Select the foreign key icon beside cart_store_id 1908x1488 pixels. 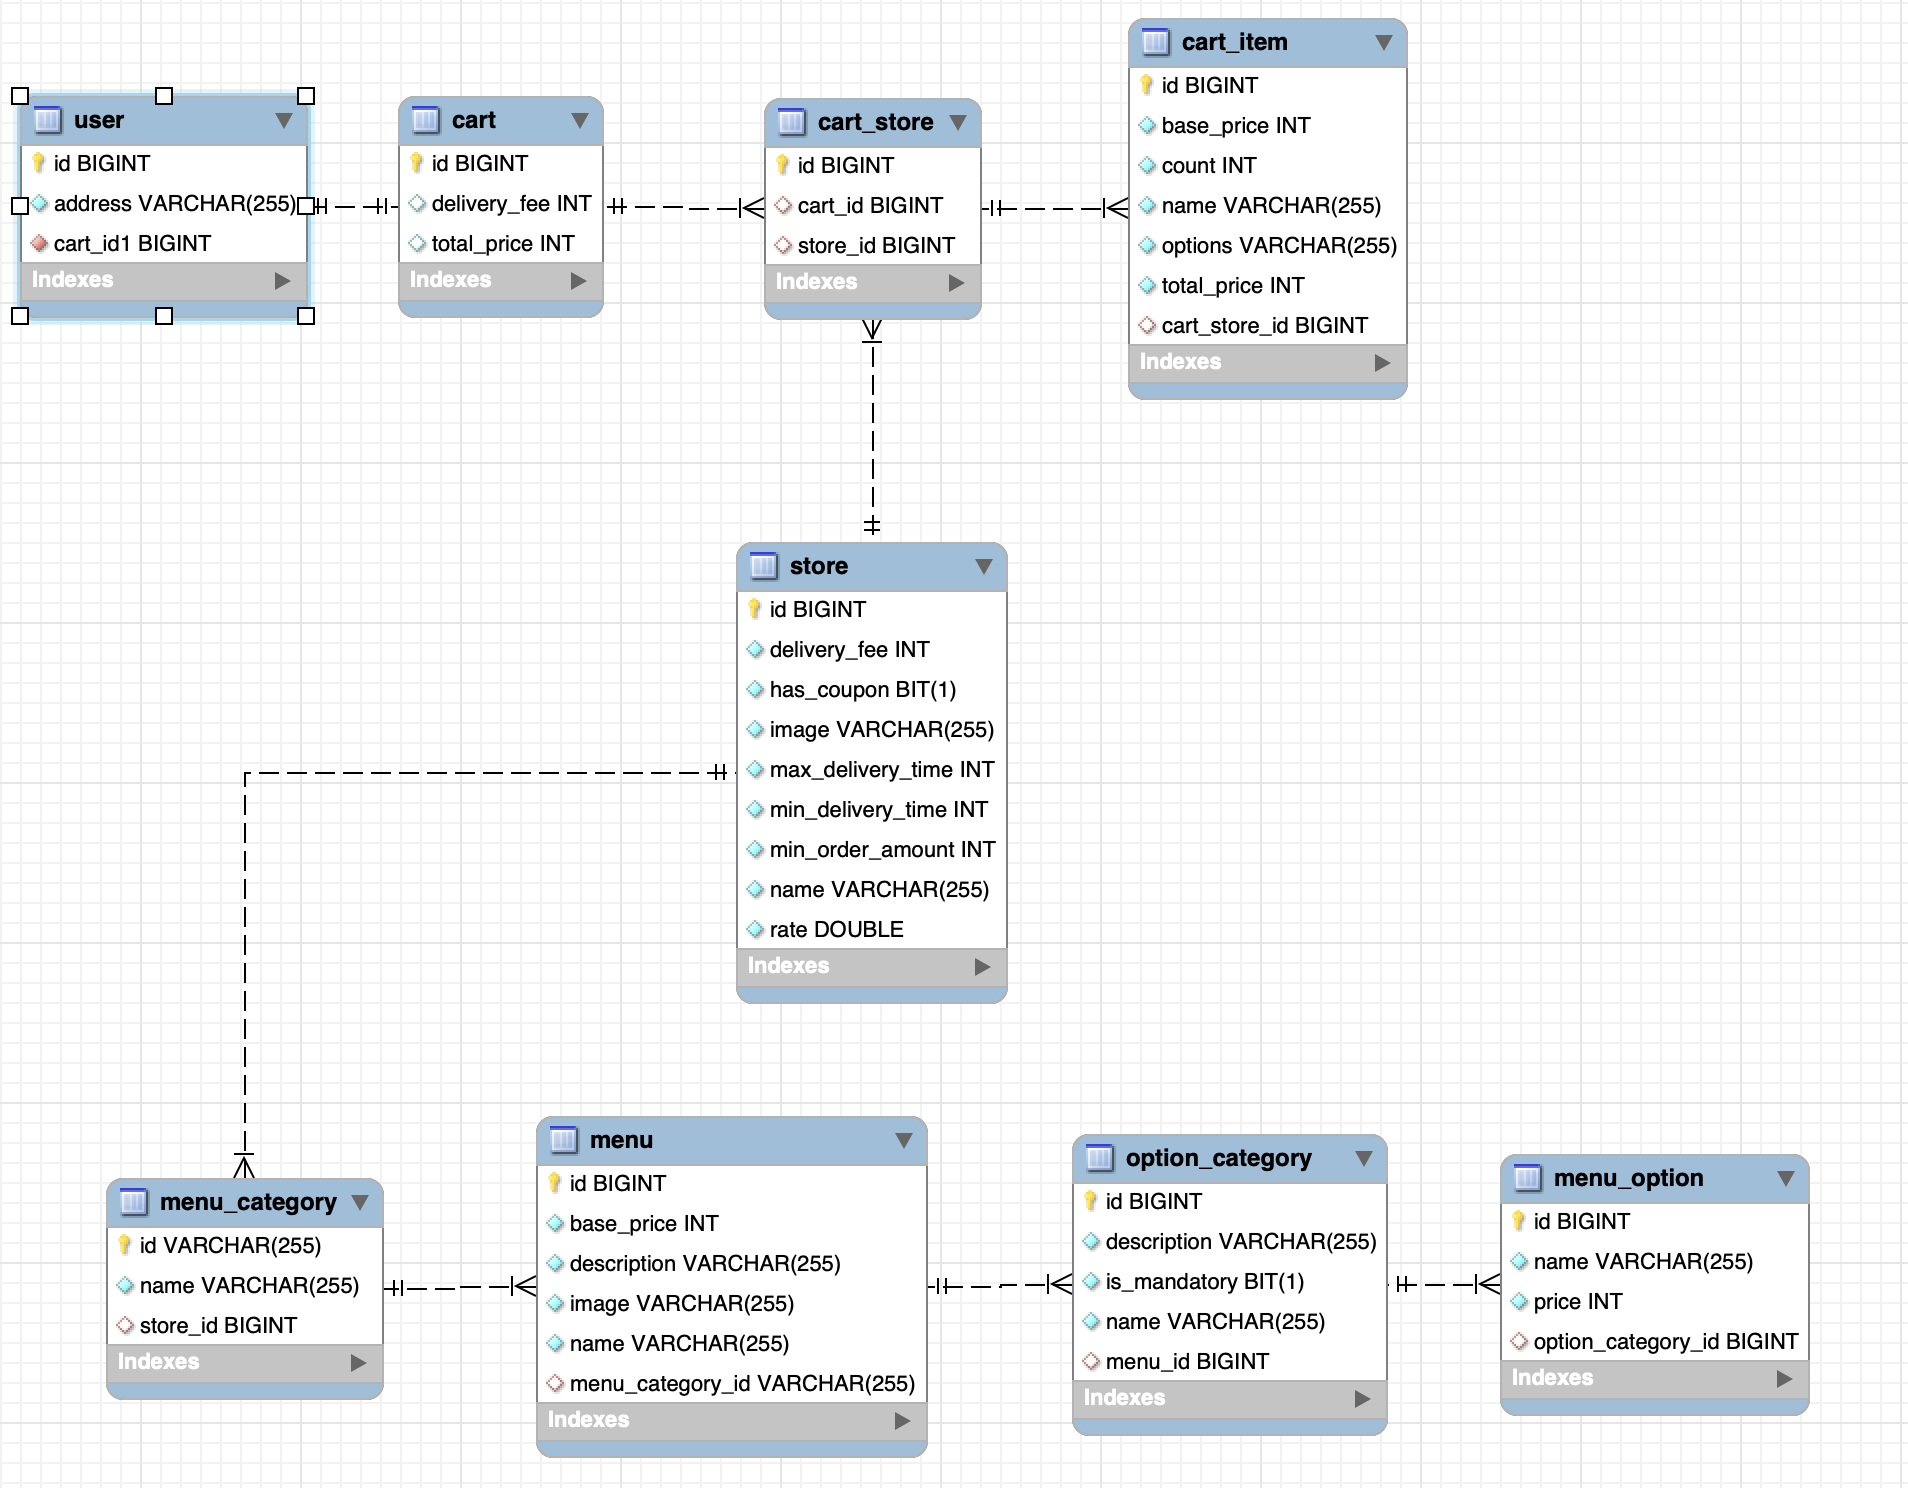(1148, 325)
